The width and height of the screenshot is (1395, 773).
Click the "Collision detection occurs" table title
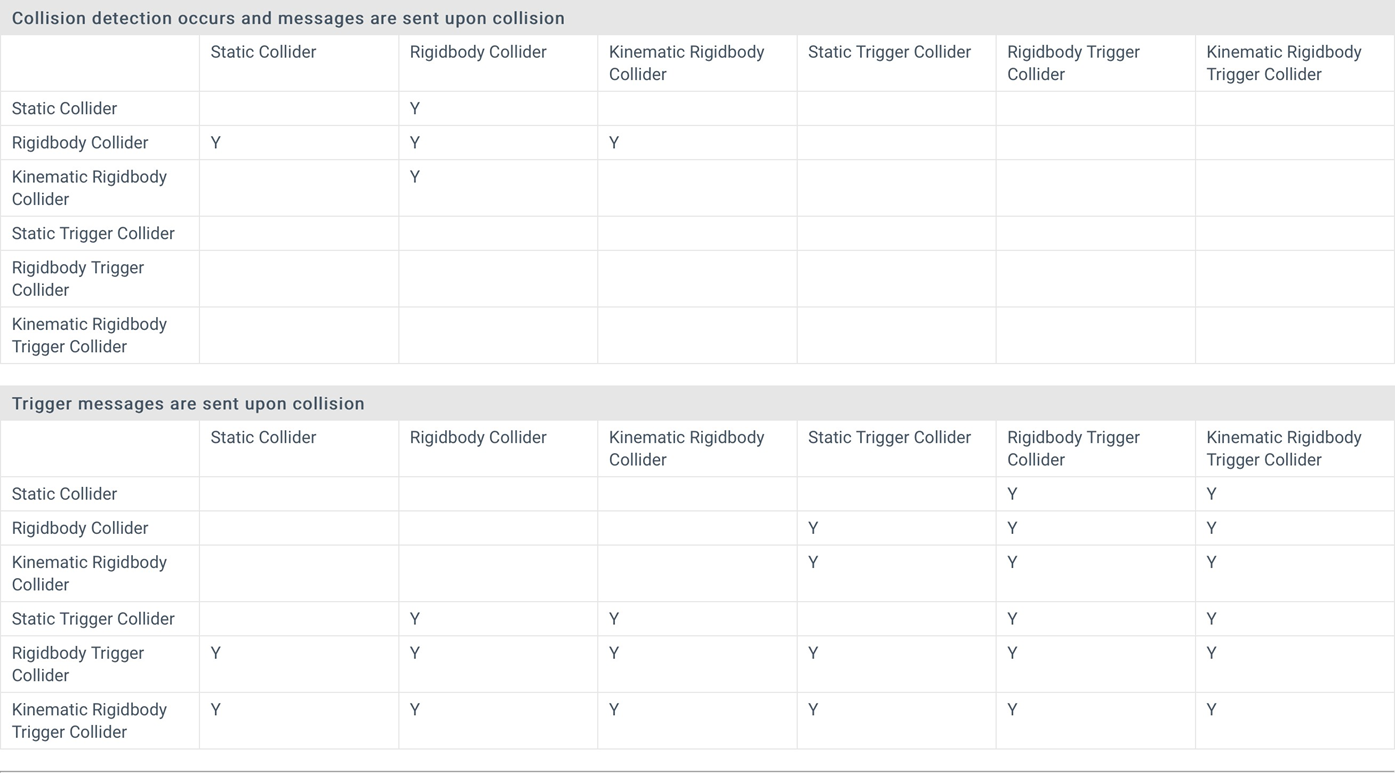pyautogui.click(x=288, y=18)
